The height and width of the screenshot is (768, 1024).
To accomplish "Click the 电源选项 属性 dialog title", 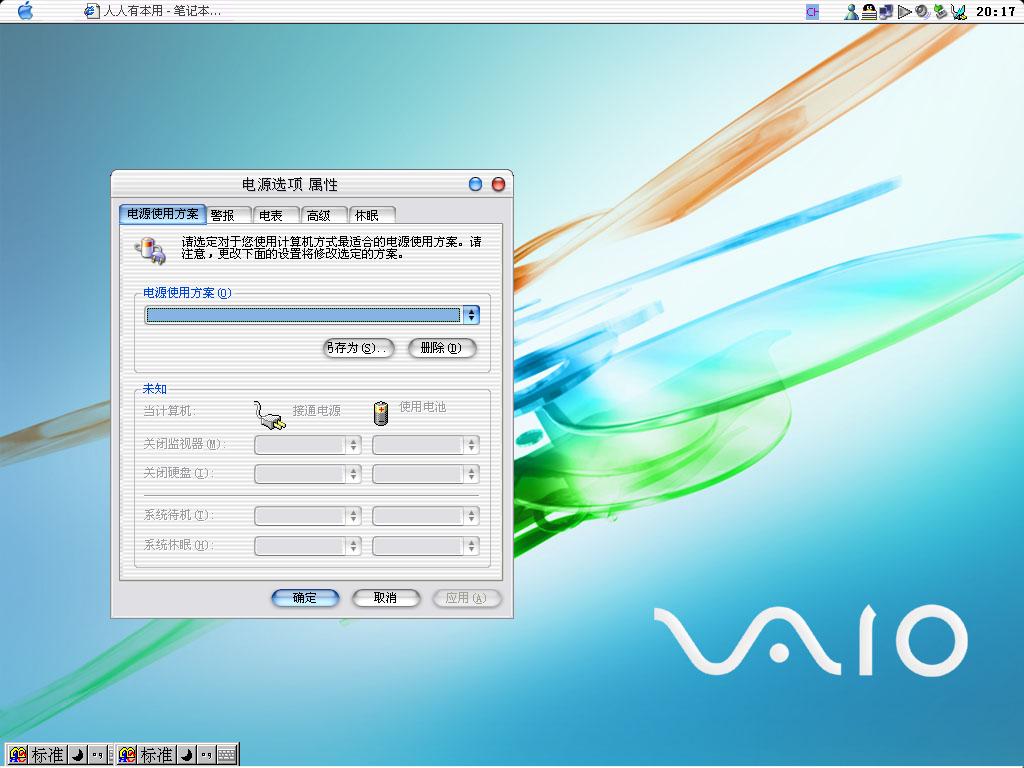I will 290,185.
